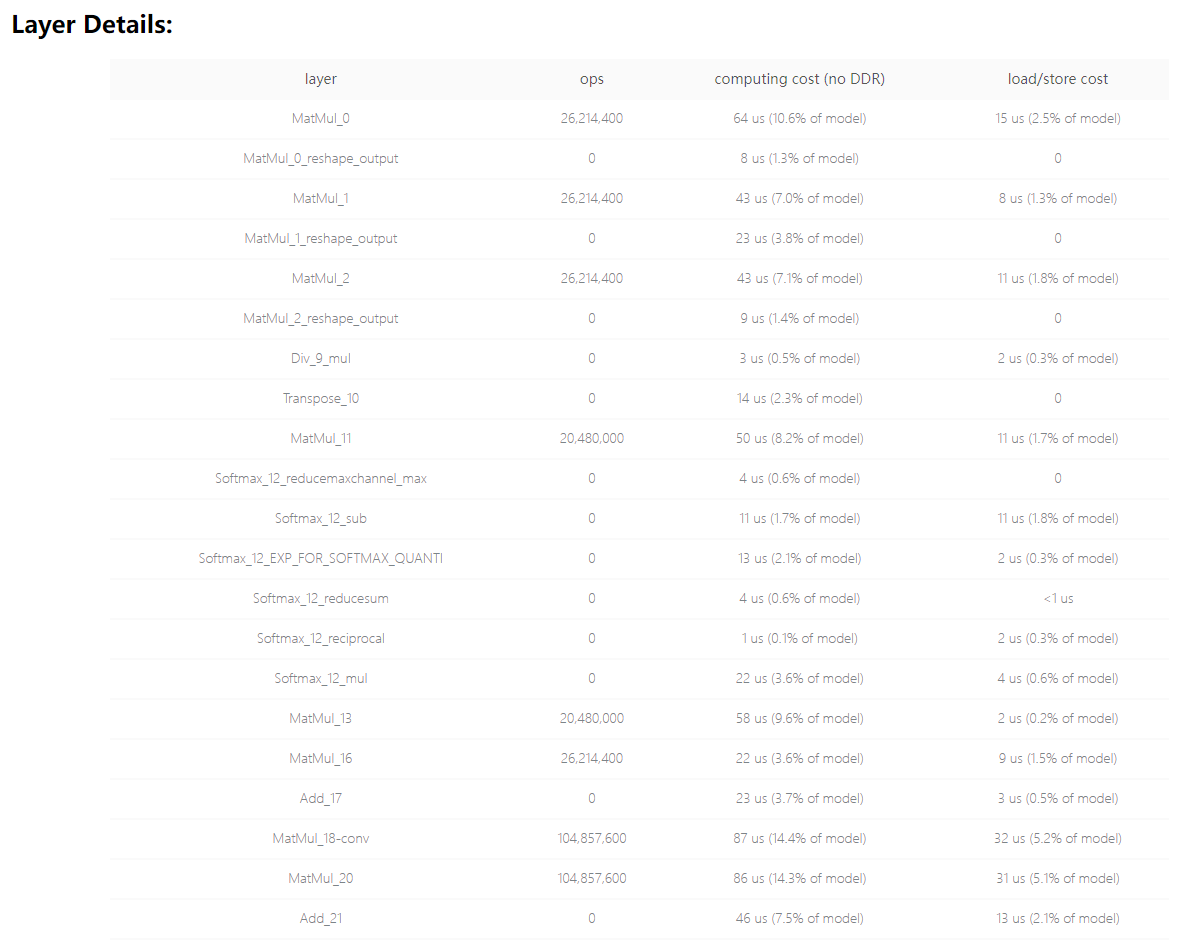Click the '87 us (14.4% of model)' computing cost

[x=799, y=838]
